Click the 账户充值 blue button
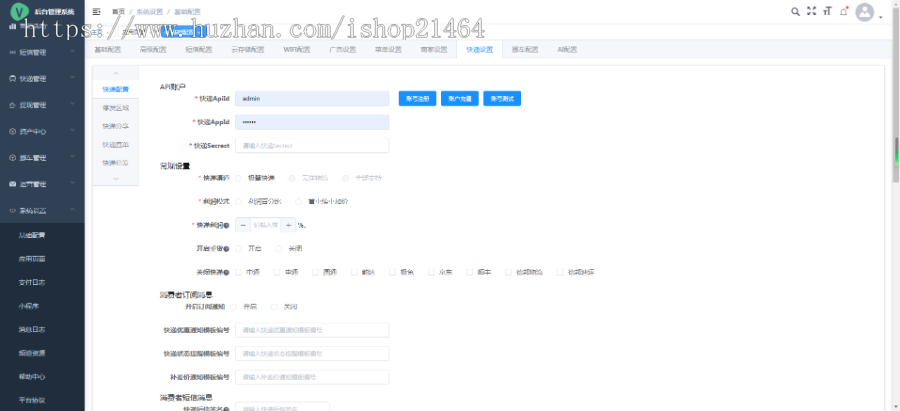The width and height of the screenshot is (900, 411). point(460,99)
